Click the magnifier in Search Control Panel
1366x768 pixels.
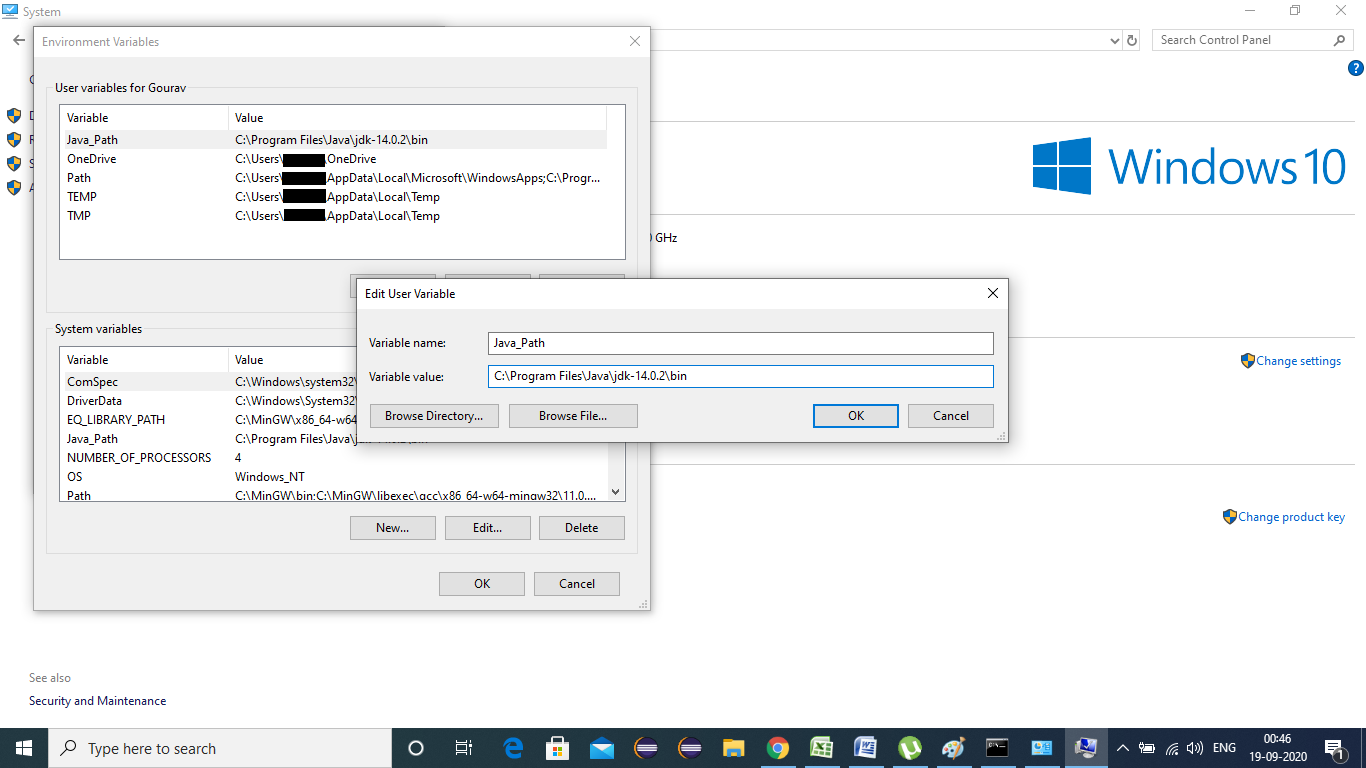point(1340,40)
